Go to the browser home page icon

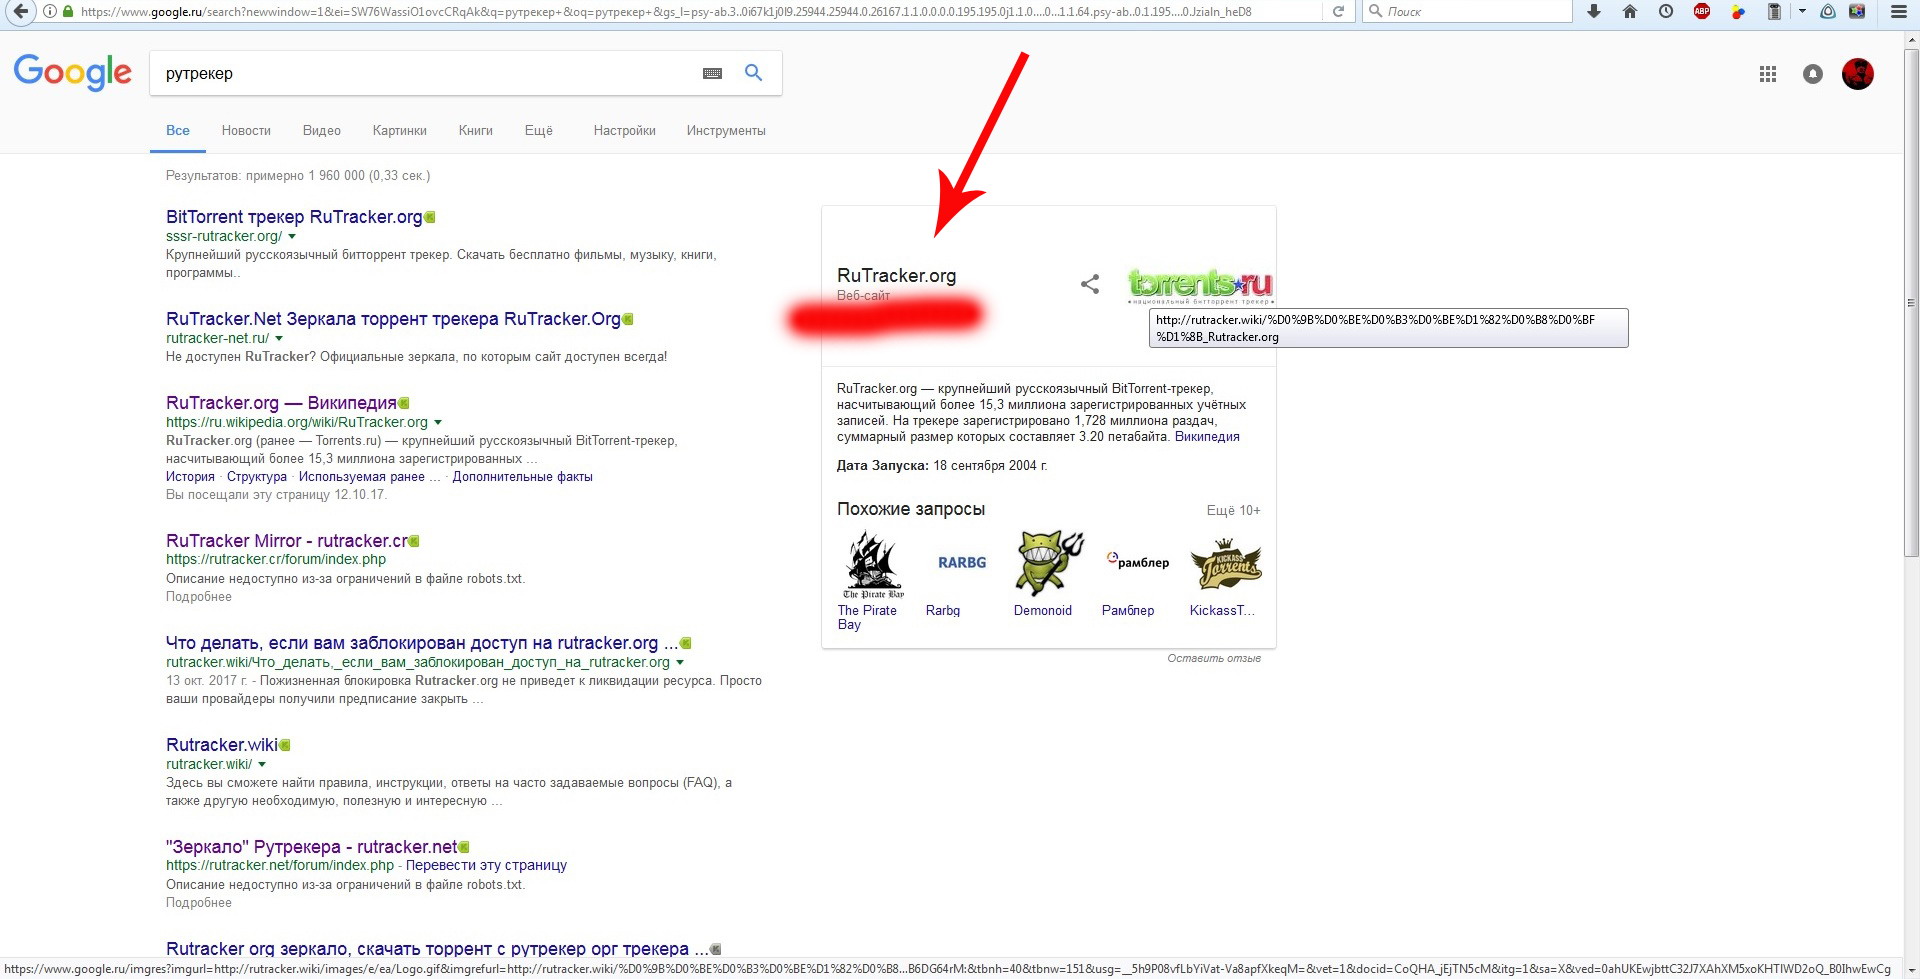pos(1630,12)
